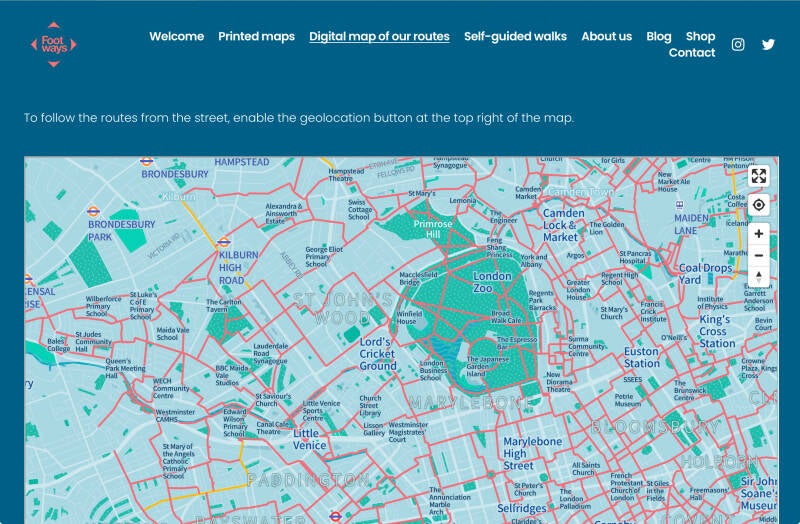Click The Carlton Tavern label
Image resolution: width=800 pixels, height=524 pixels.
(x=223, y=306)
